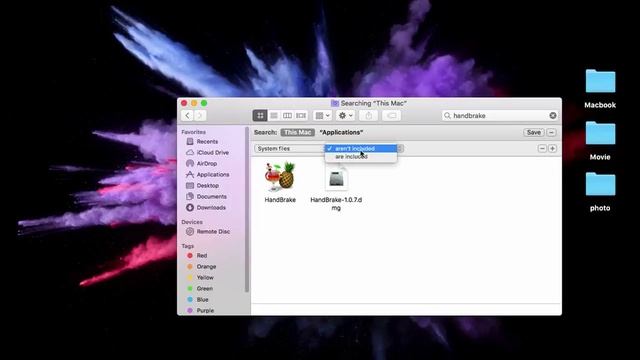
Task: Open the arrange items dropdown
Action: coord(322,116)
